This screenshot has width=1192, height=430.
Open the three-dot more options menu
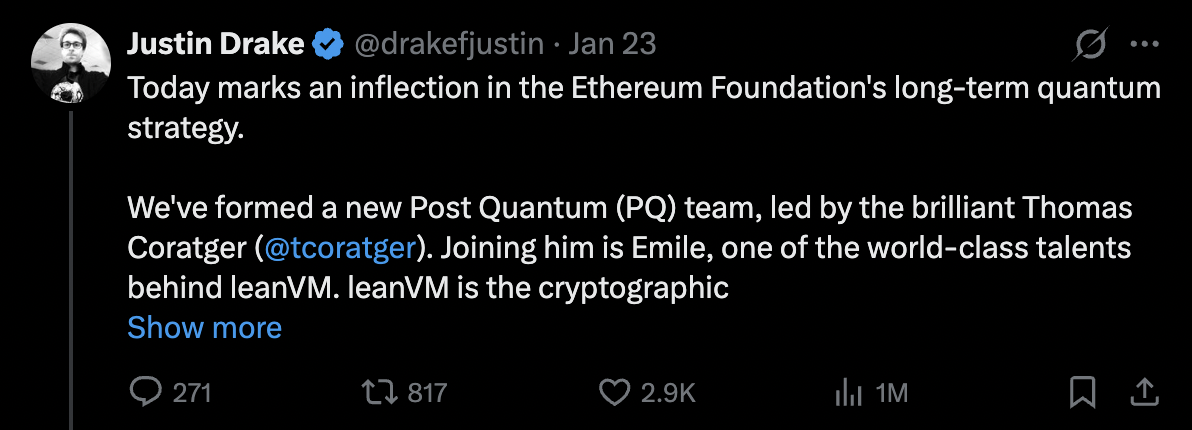(x=1144, y=45)
